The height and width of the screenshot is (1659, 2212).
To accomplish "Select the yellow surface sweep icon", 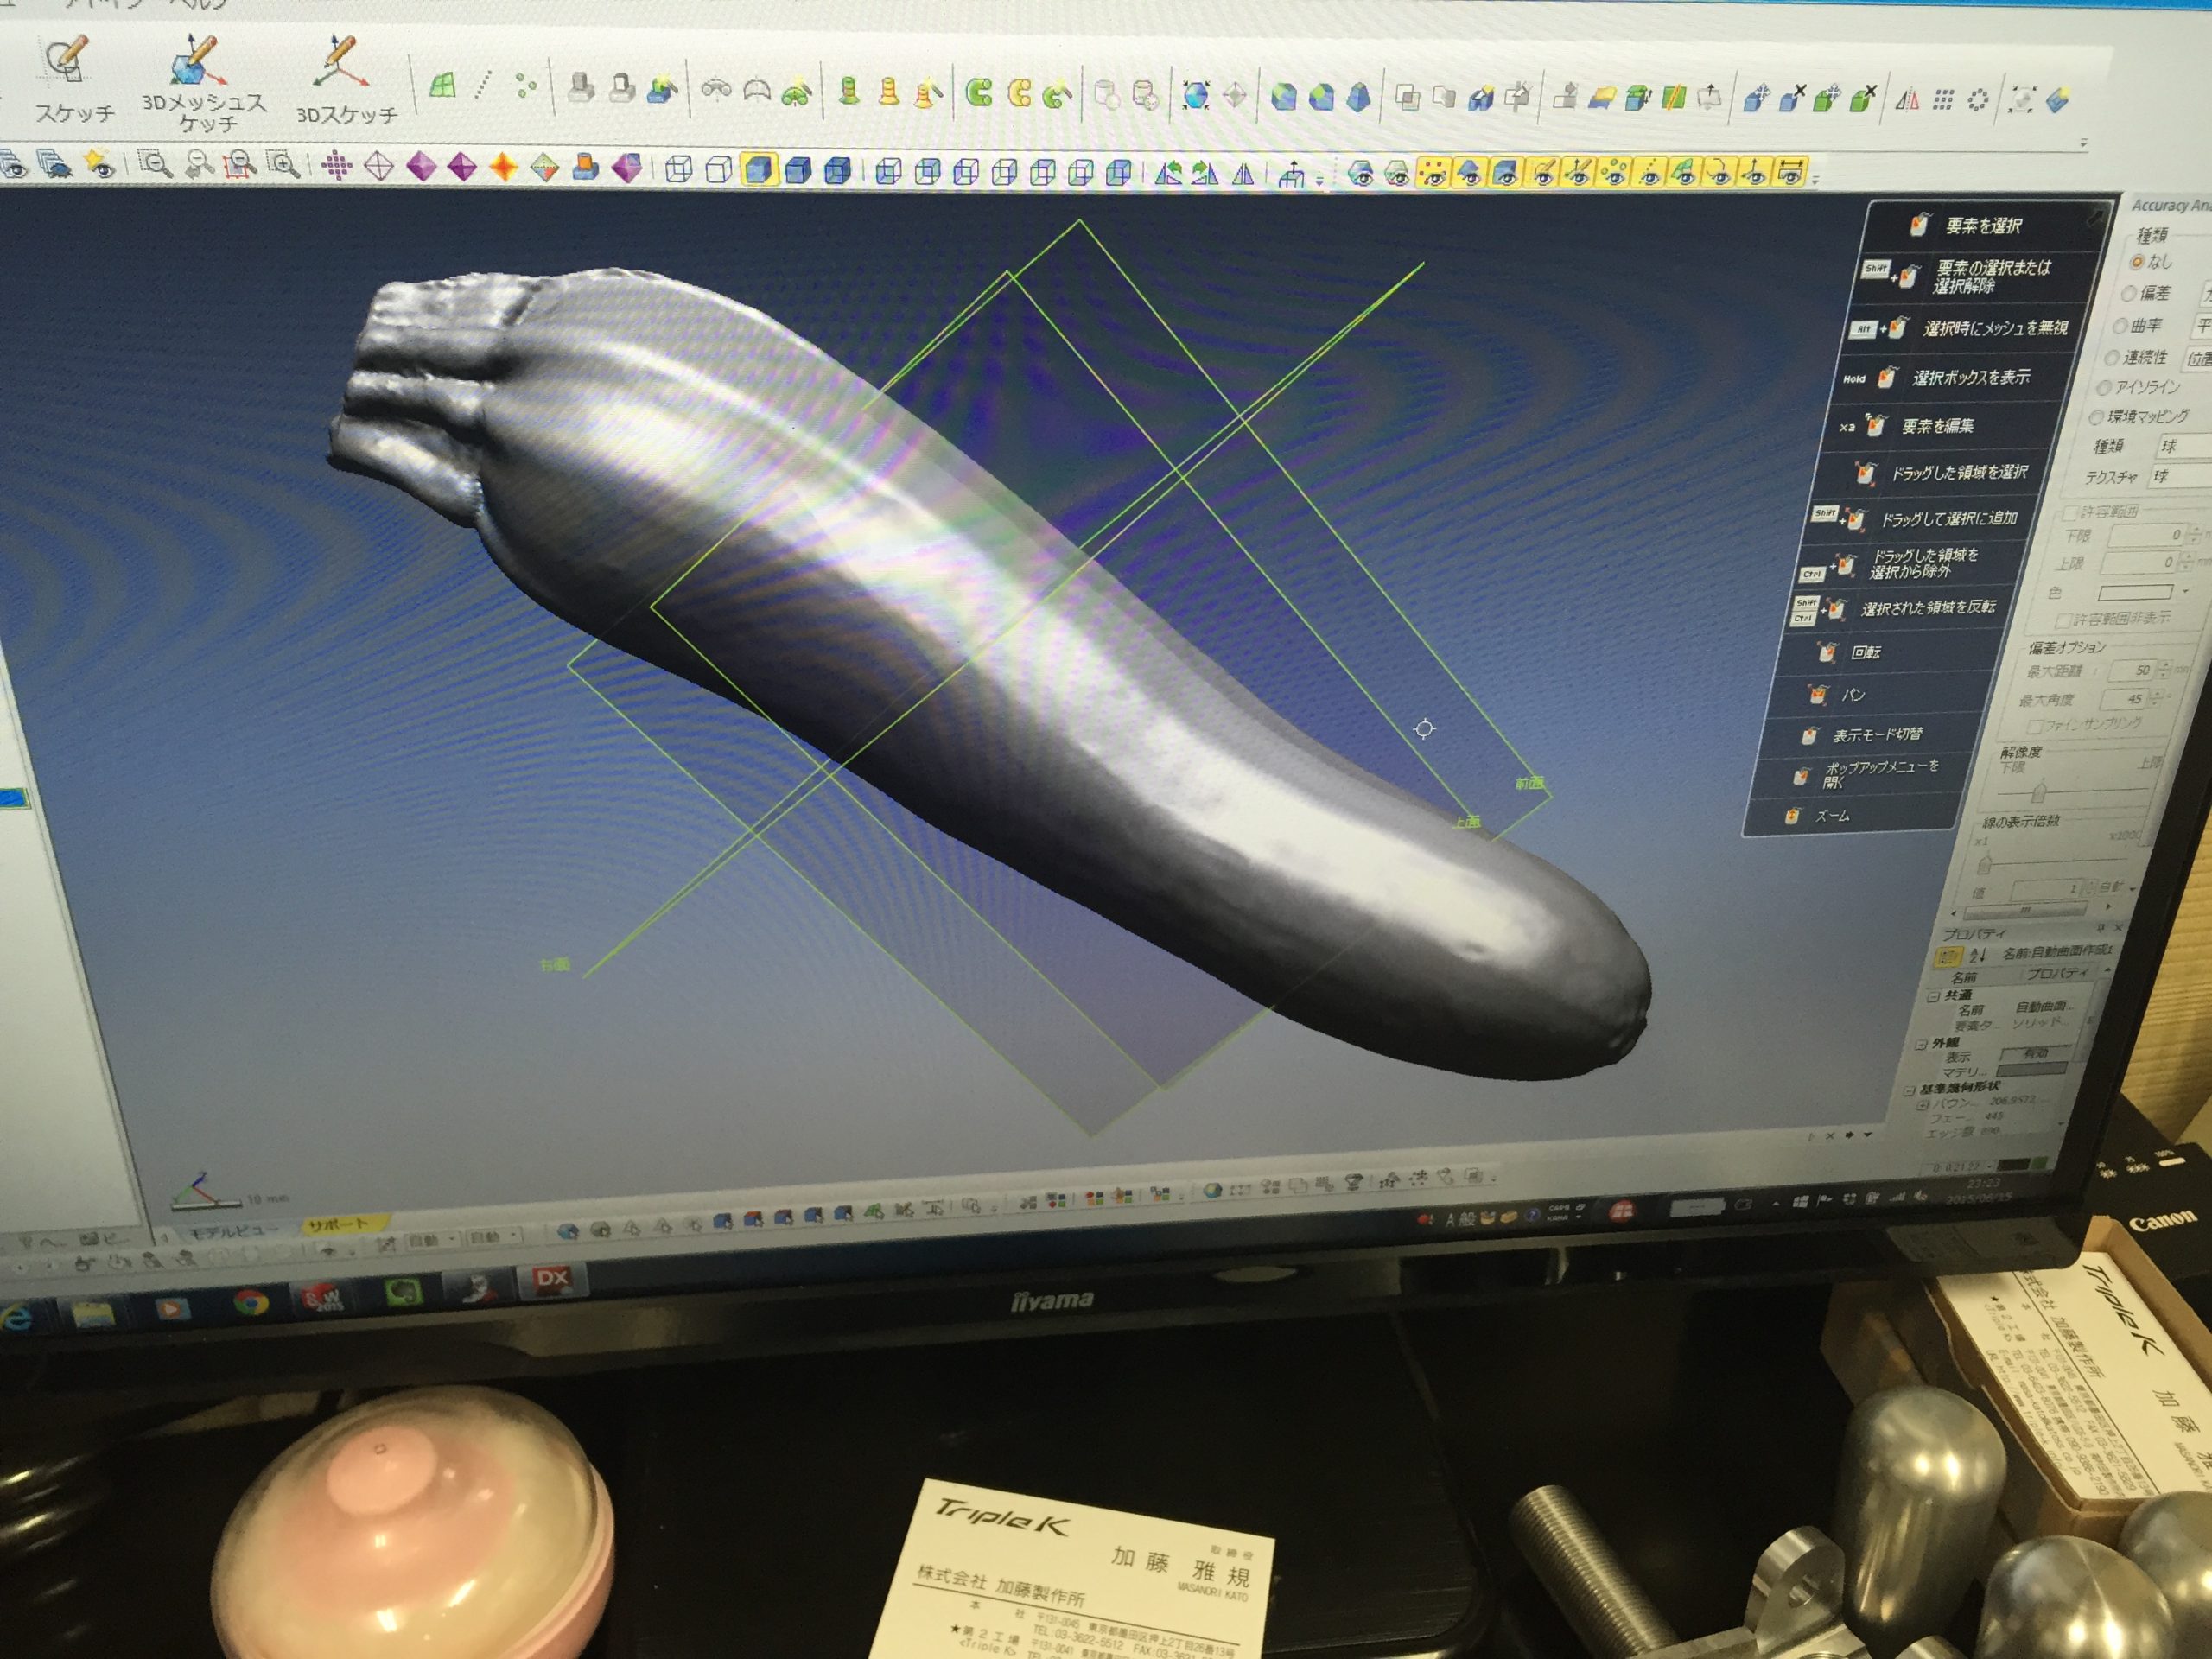I will point(1018,94).
